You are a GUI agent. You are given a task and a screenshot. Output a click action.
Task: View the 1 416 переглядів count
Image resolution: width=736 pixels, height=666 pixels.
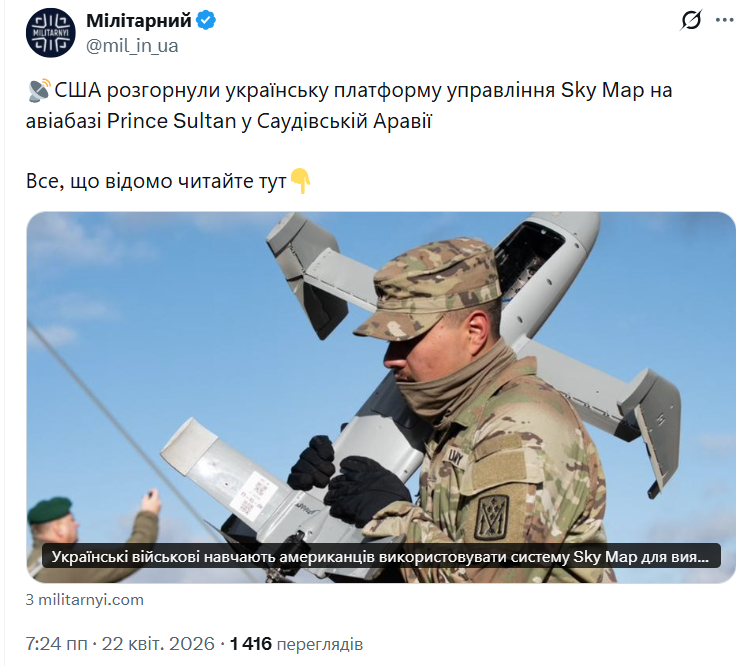(296, 644)
